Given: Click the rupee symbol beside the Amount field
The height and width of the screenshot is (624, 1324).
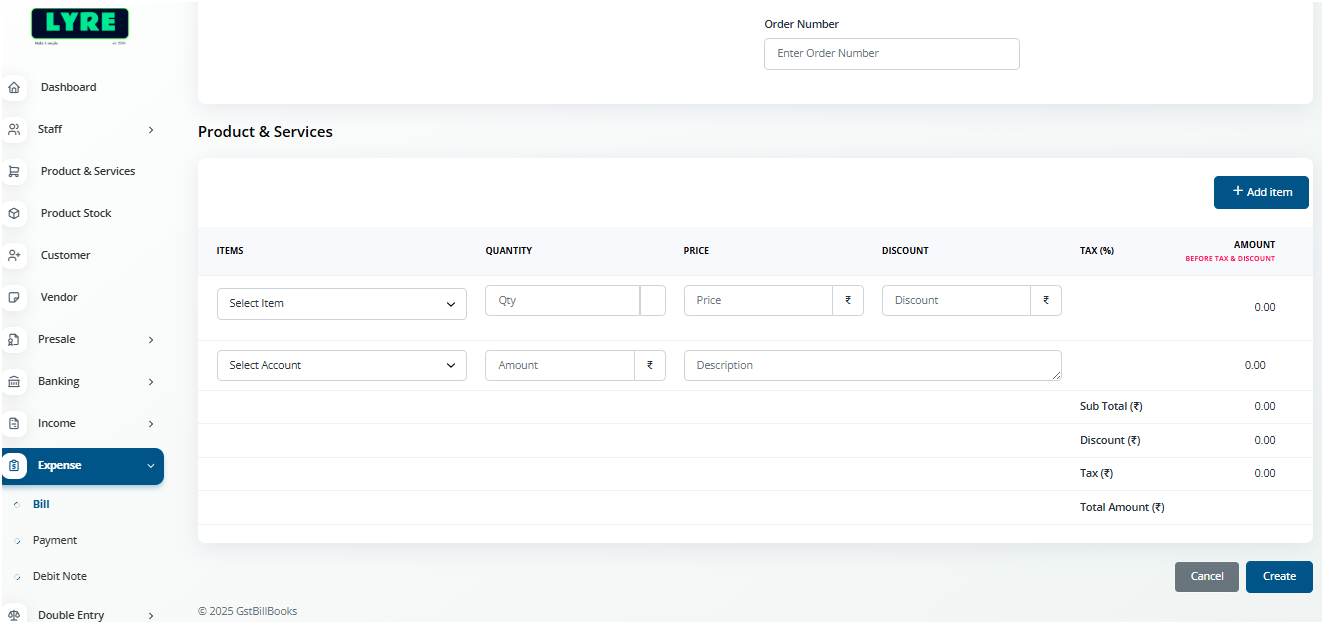Looking at the screenshot, I should tap(650, 365).
